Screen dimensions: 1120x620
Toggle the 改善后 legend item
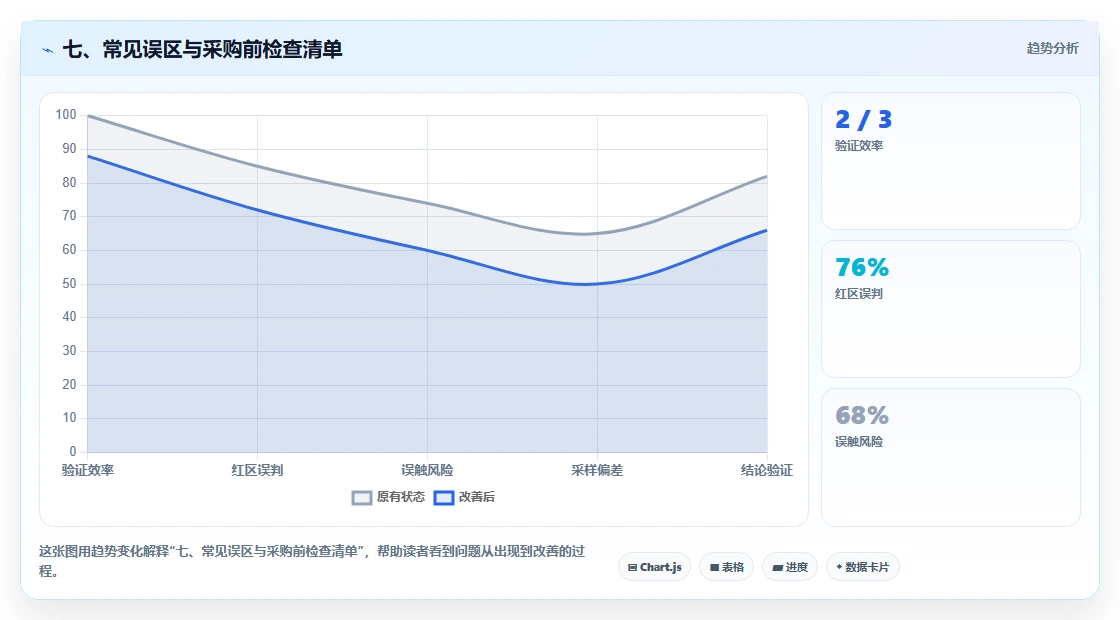[464, 497]
